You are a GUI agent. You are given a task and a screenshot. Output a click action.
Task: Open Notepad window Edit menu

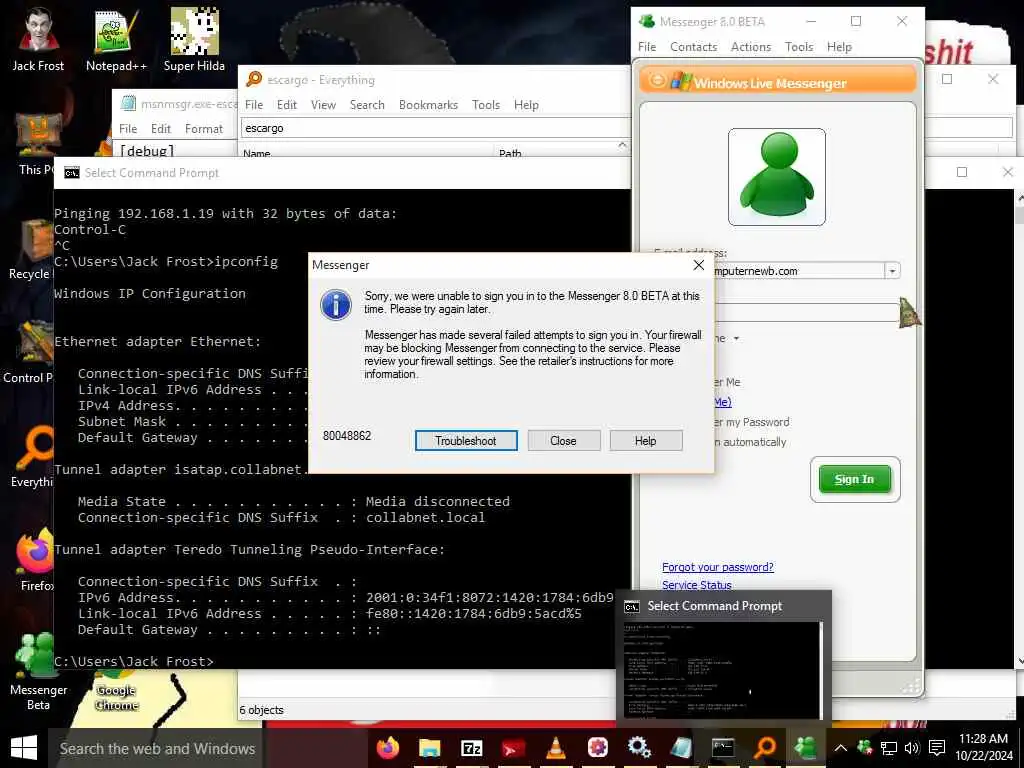(x=161, y=129)
